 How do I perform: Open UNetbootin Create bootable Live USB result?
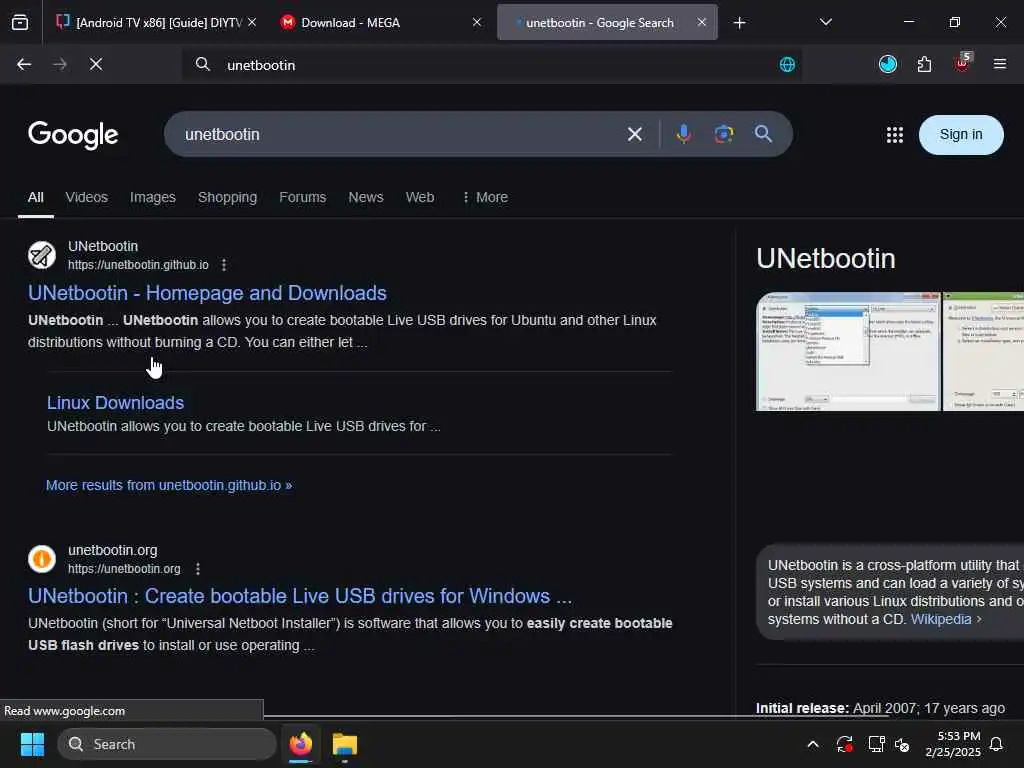300,596
